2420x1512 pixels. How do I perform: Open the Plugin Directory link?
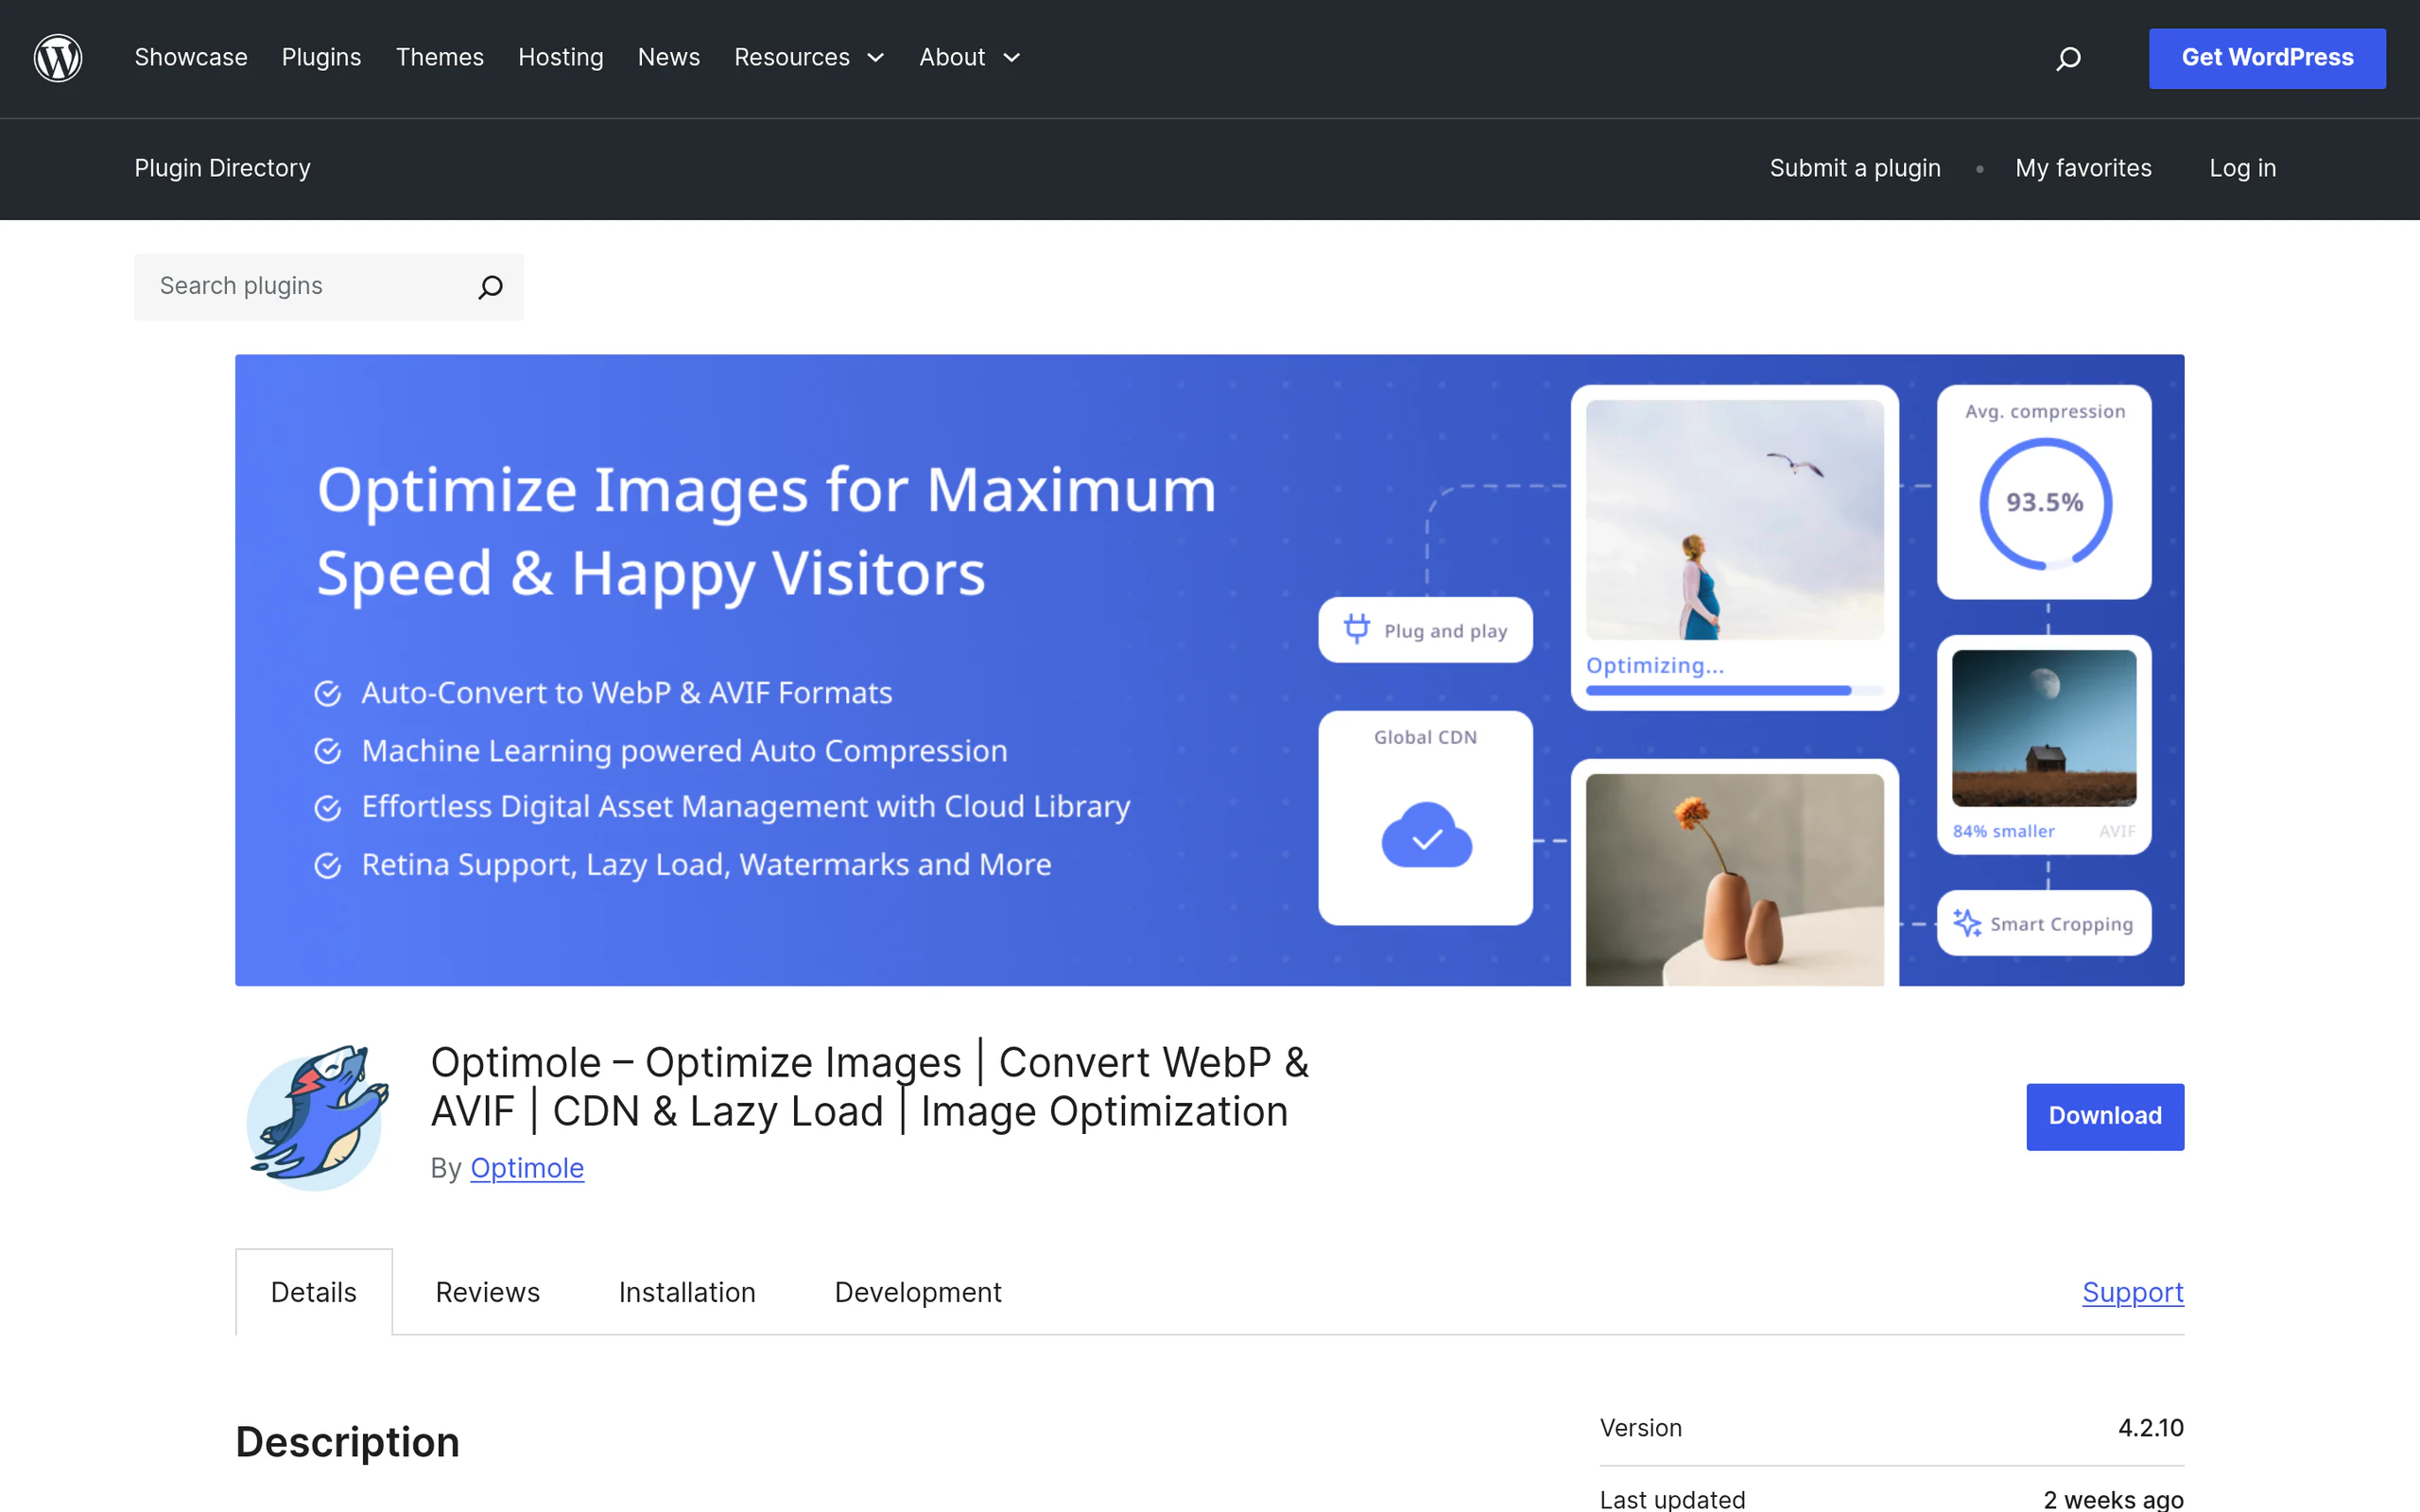[222, 168]
